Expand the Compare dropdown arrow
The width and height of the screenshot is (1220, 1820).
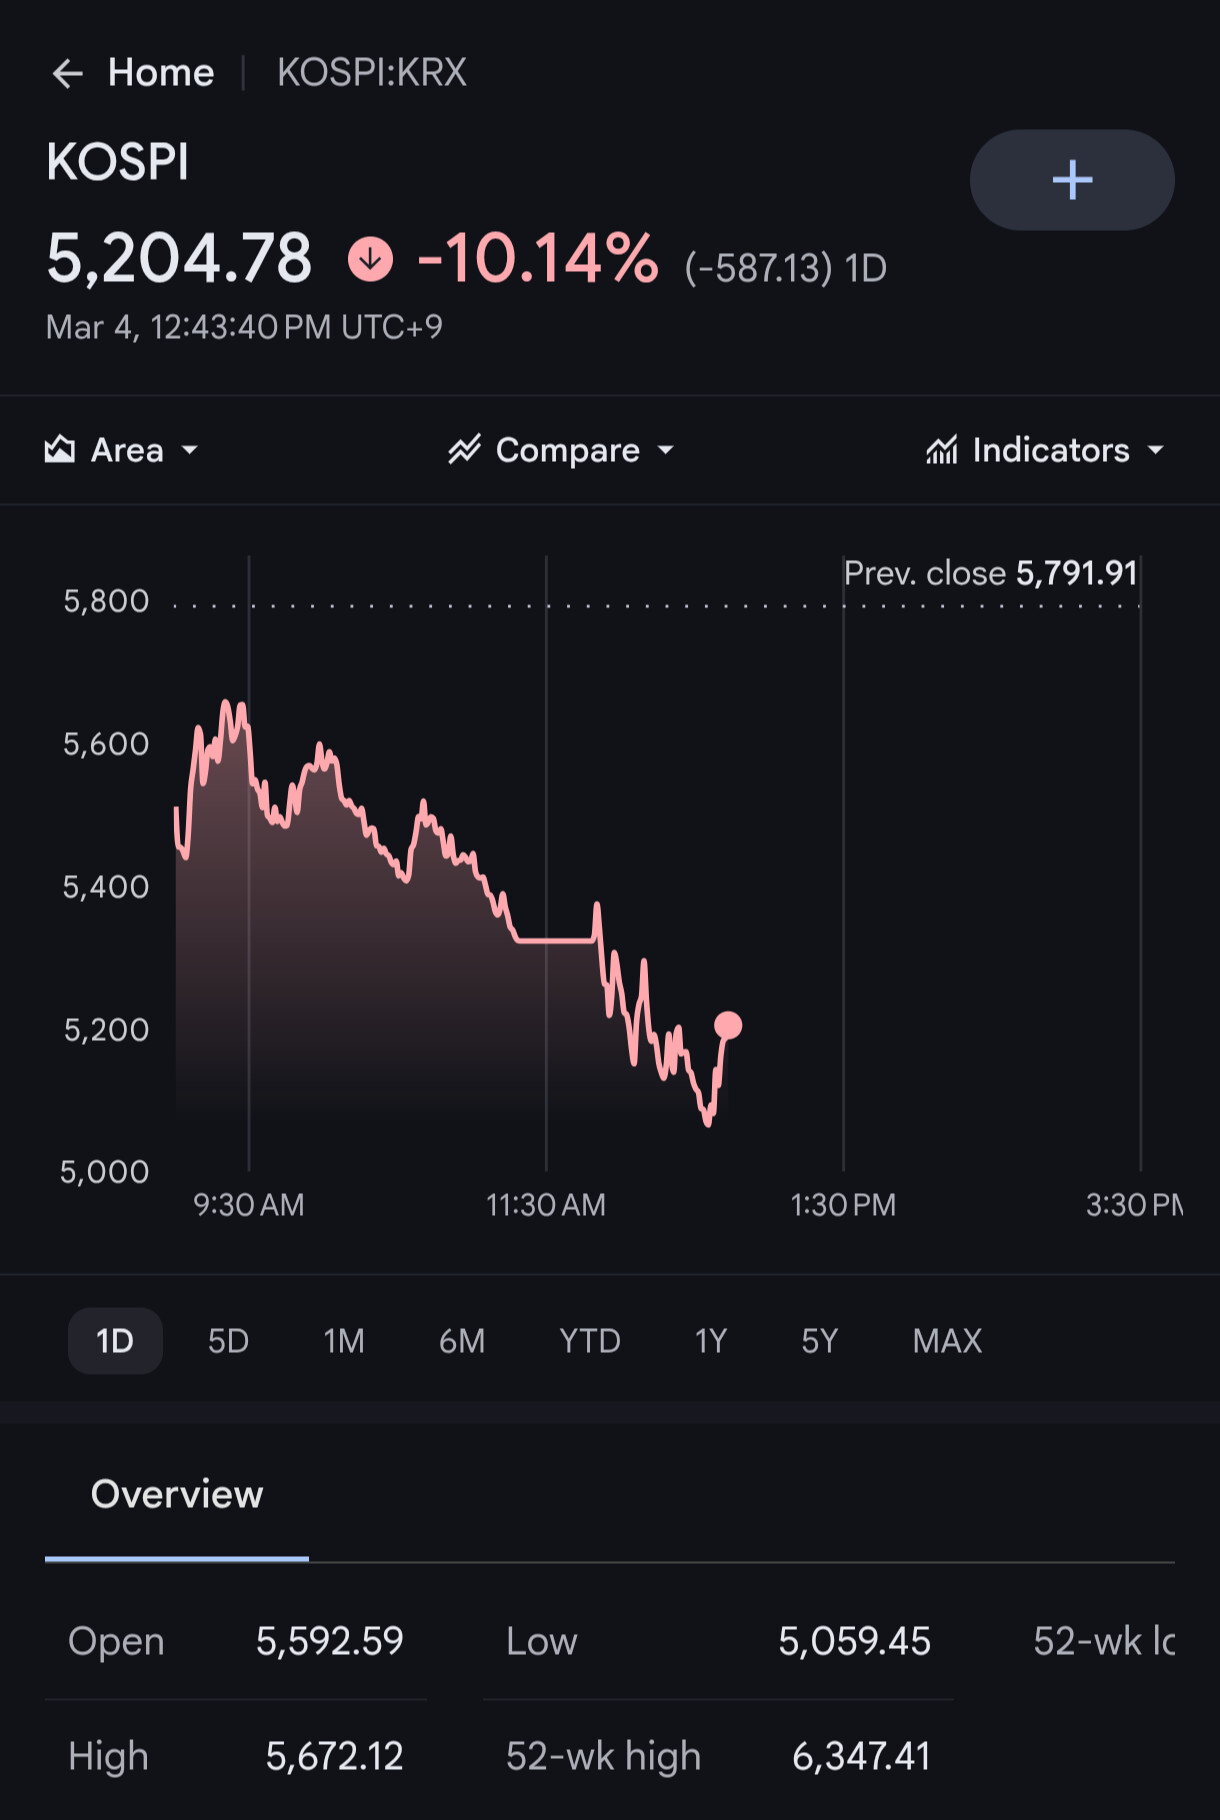pyautogui.click(x=666, y=451)
